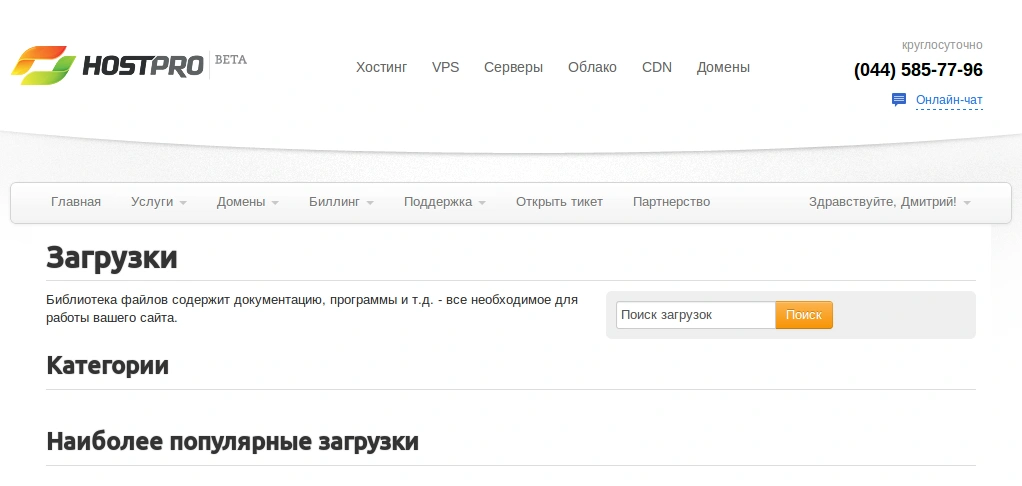The image size is (1022, 486).
Task: Expand the Поддержка dropdown
Action: [x=445, y=202]
